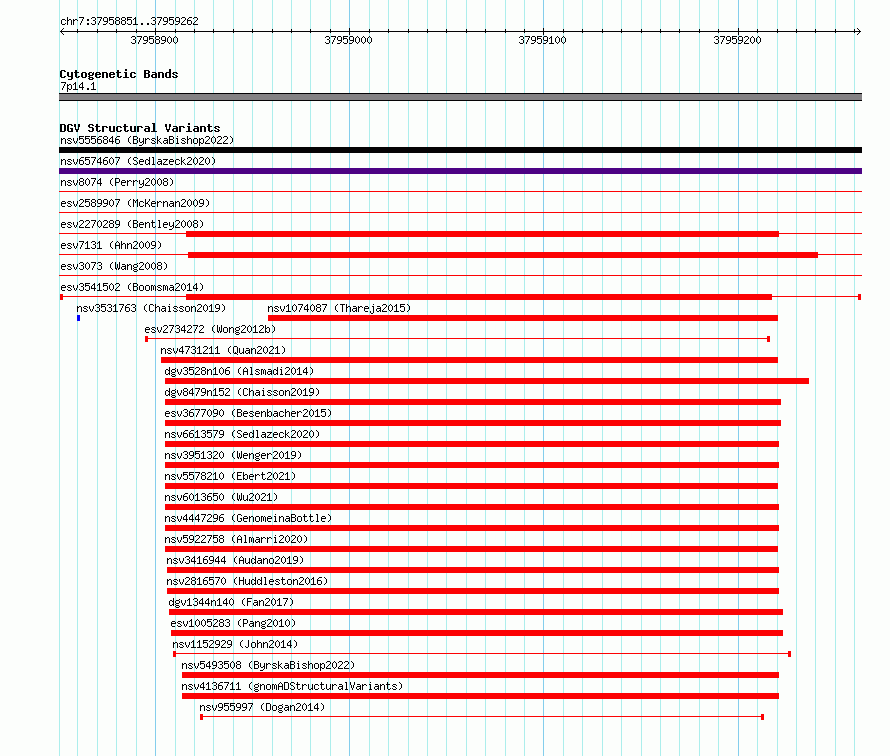Image resolution: width=890 pixels, height=756 pixels.
Task: Click the small blue nsv3531763 marker
Action: pyautogui.click(x=78, y=318)
